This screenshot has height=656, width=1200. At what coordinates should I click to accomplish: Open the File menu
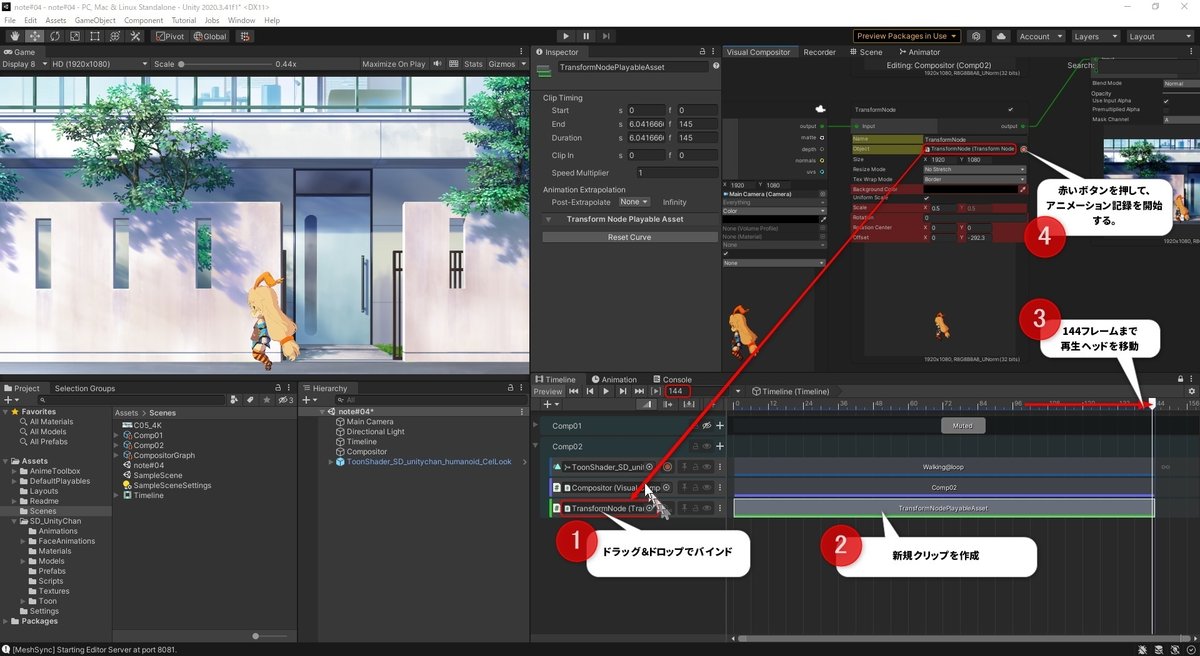[x=10, y=20]
